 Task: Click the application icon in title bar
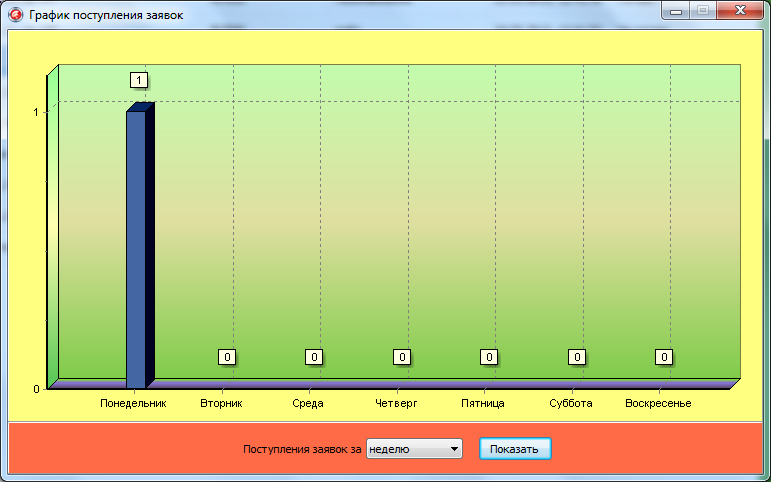[16, 15]
